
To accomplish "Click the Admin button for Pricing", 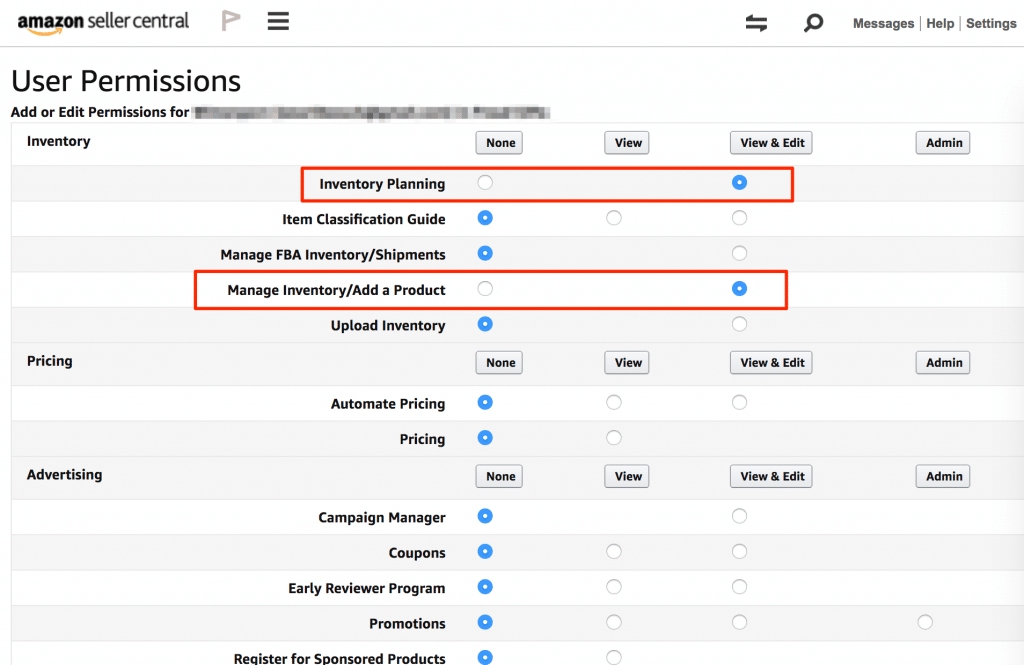I will [x=943, y=362].
